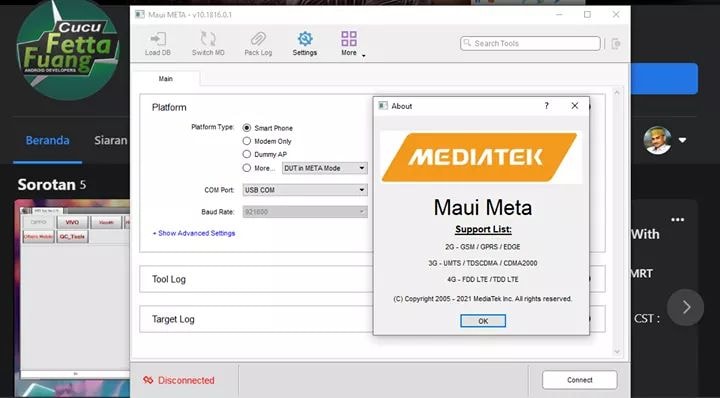This screenshot has height=398, width=720.
Task: Maximize the Maui META window
Action: 587,15
